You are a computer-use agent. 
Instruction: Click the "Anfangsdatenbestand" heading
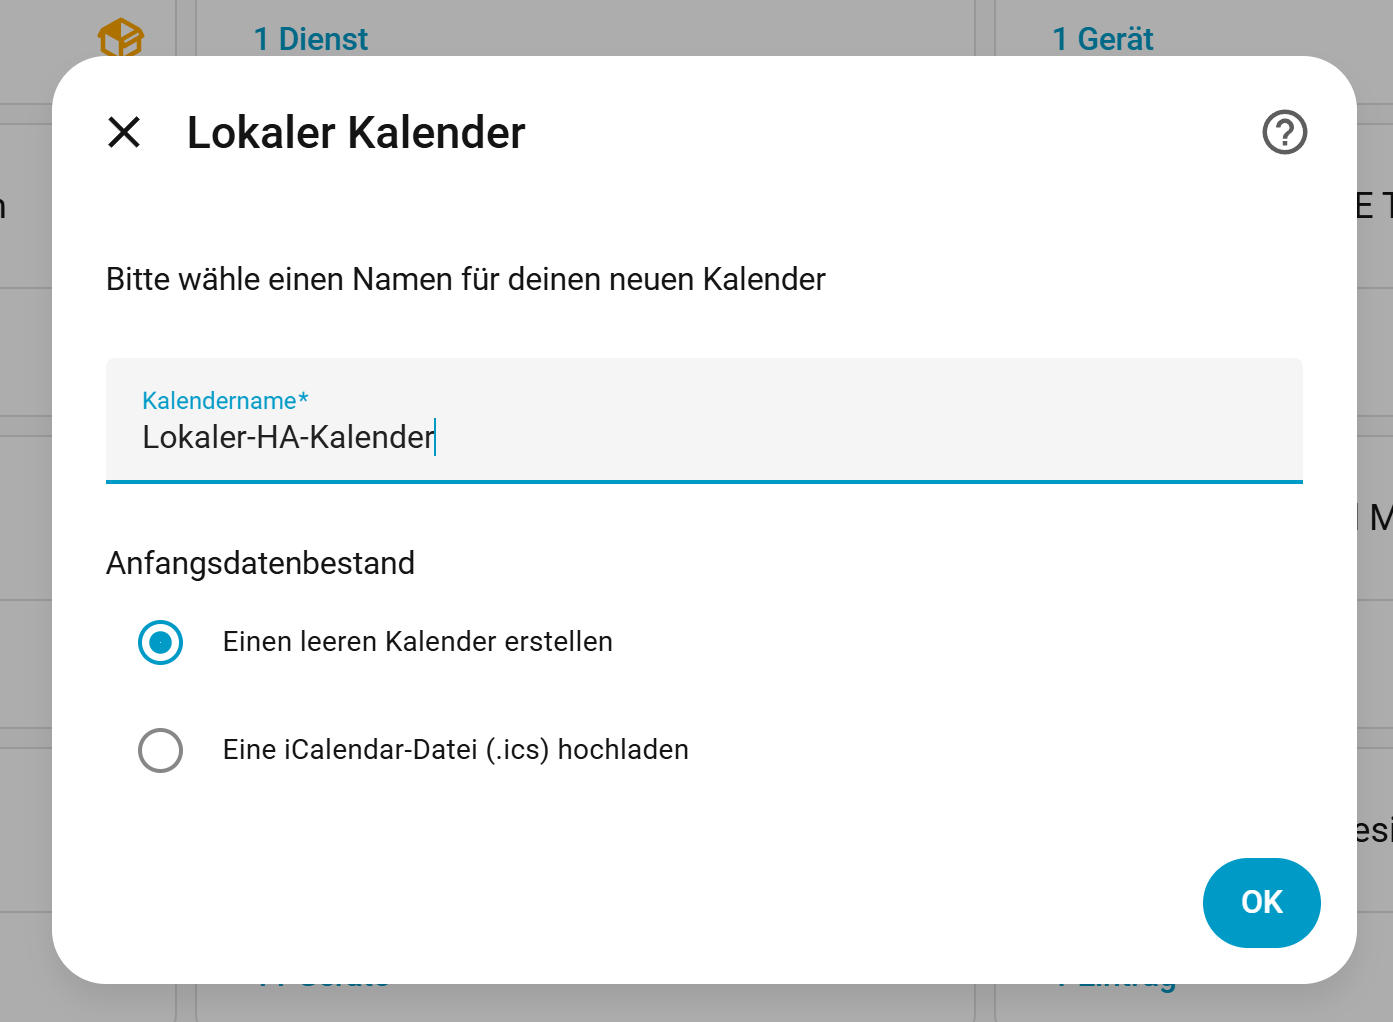pyautogui.click(x=260, y=563)
